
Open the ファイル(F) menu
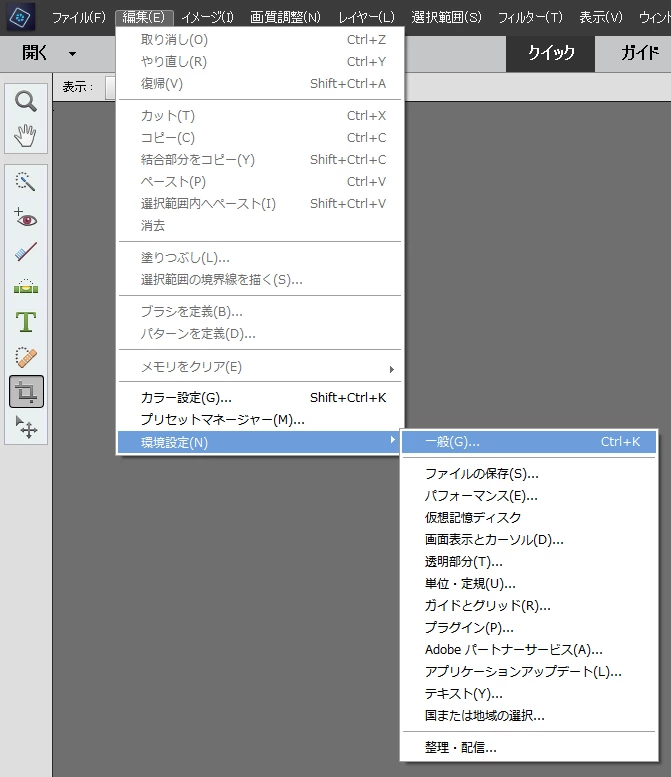pyautogui.click(x=79, y=18)
